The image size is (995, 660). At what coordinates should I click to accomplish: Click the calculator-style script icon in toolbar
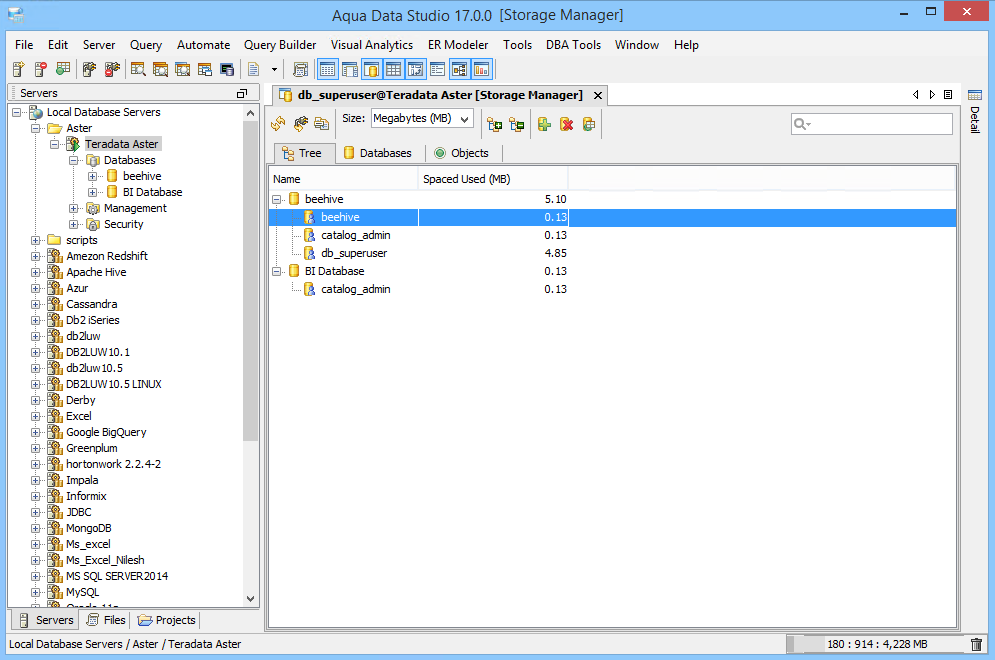[301, 69]
